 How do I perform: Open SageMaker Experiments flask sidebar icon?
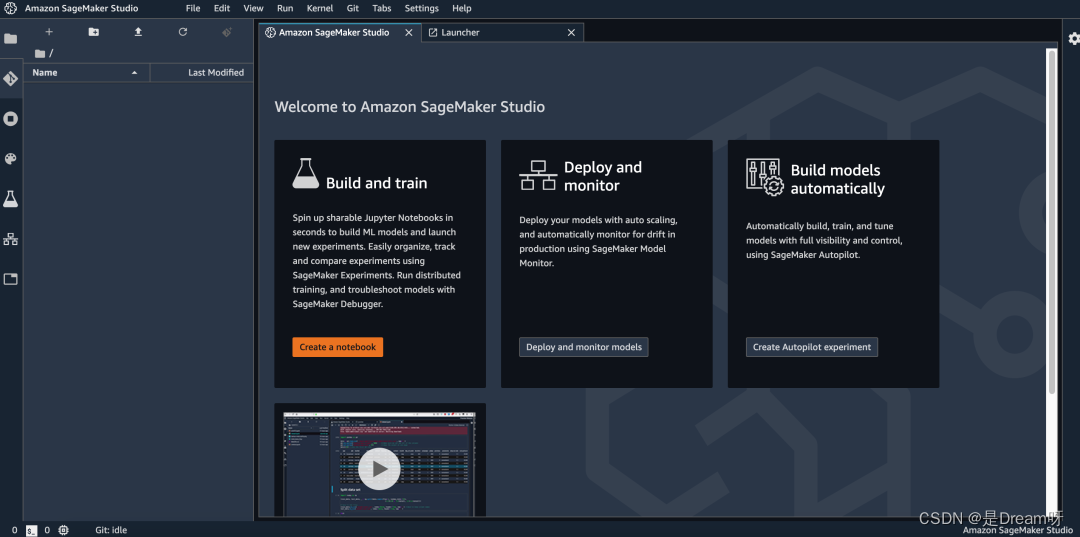(10, 199)
